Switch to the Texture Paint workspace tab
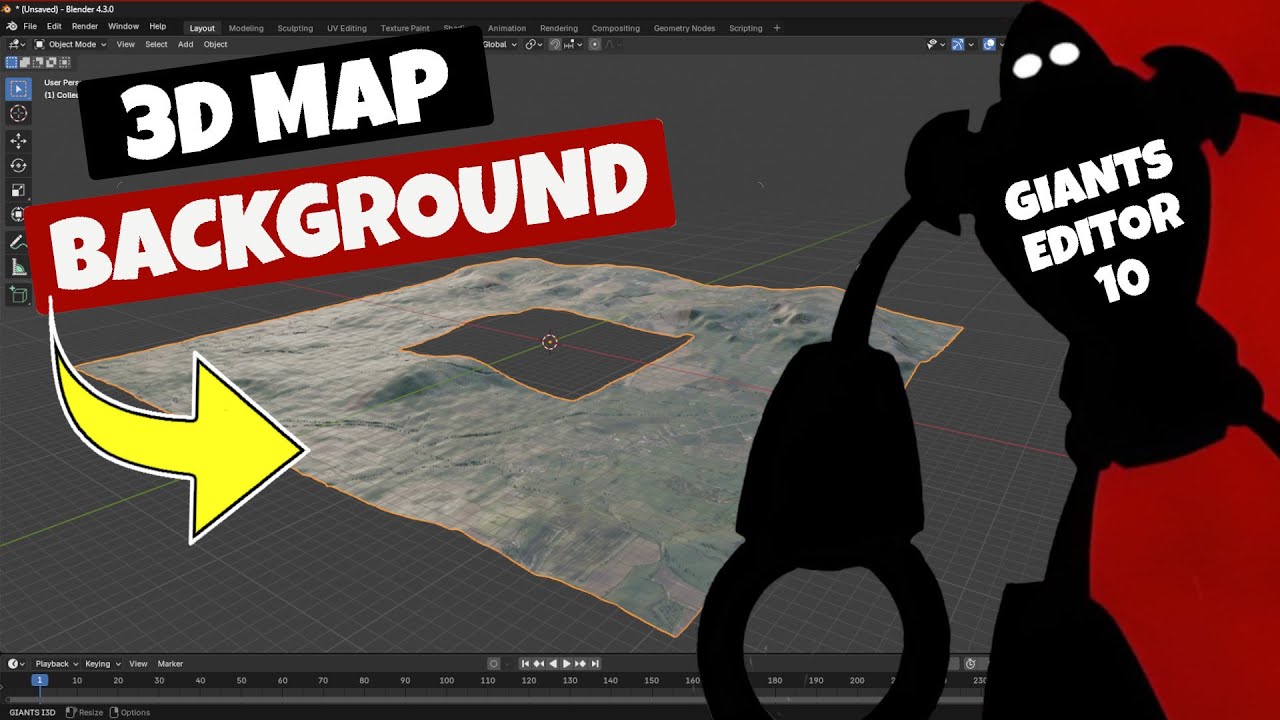Image resolution: width=1280 pixels, height=720 pixels. pyautogui.click(x=405, y=28)
